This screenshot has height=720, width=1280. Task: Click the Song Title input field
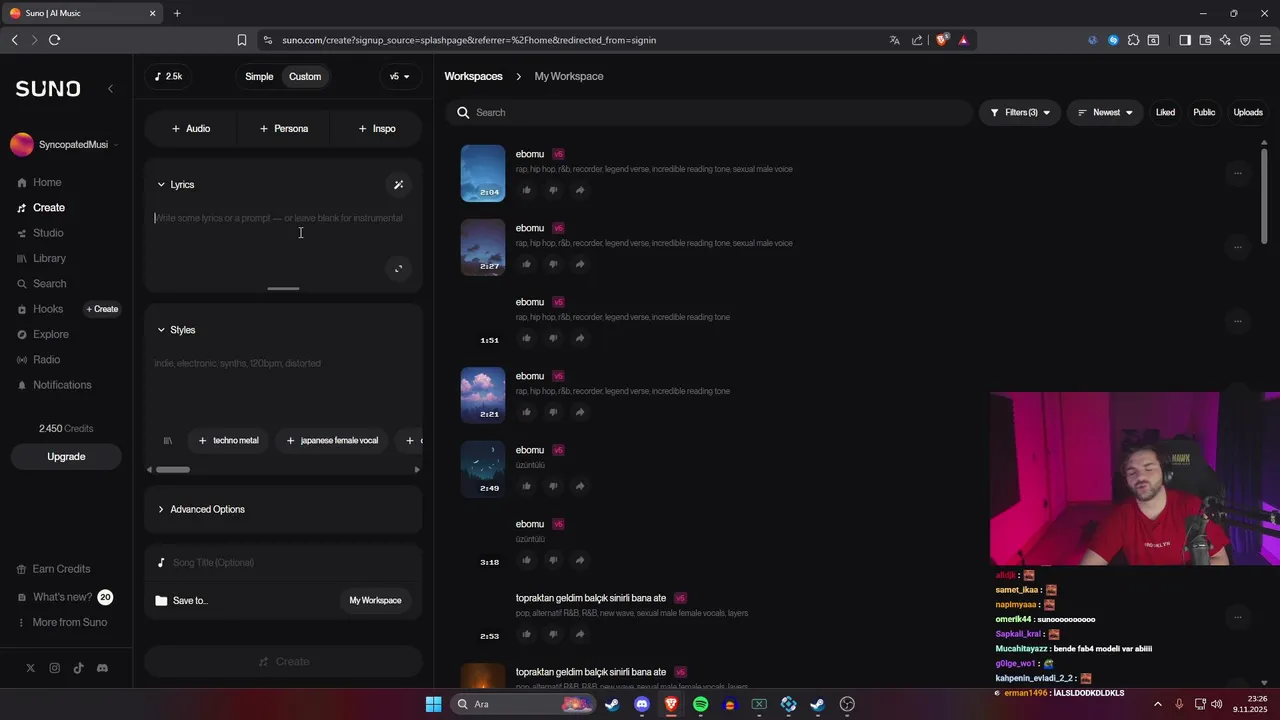click(283, 563)
